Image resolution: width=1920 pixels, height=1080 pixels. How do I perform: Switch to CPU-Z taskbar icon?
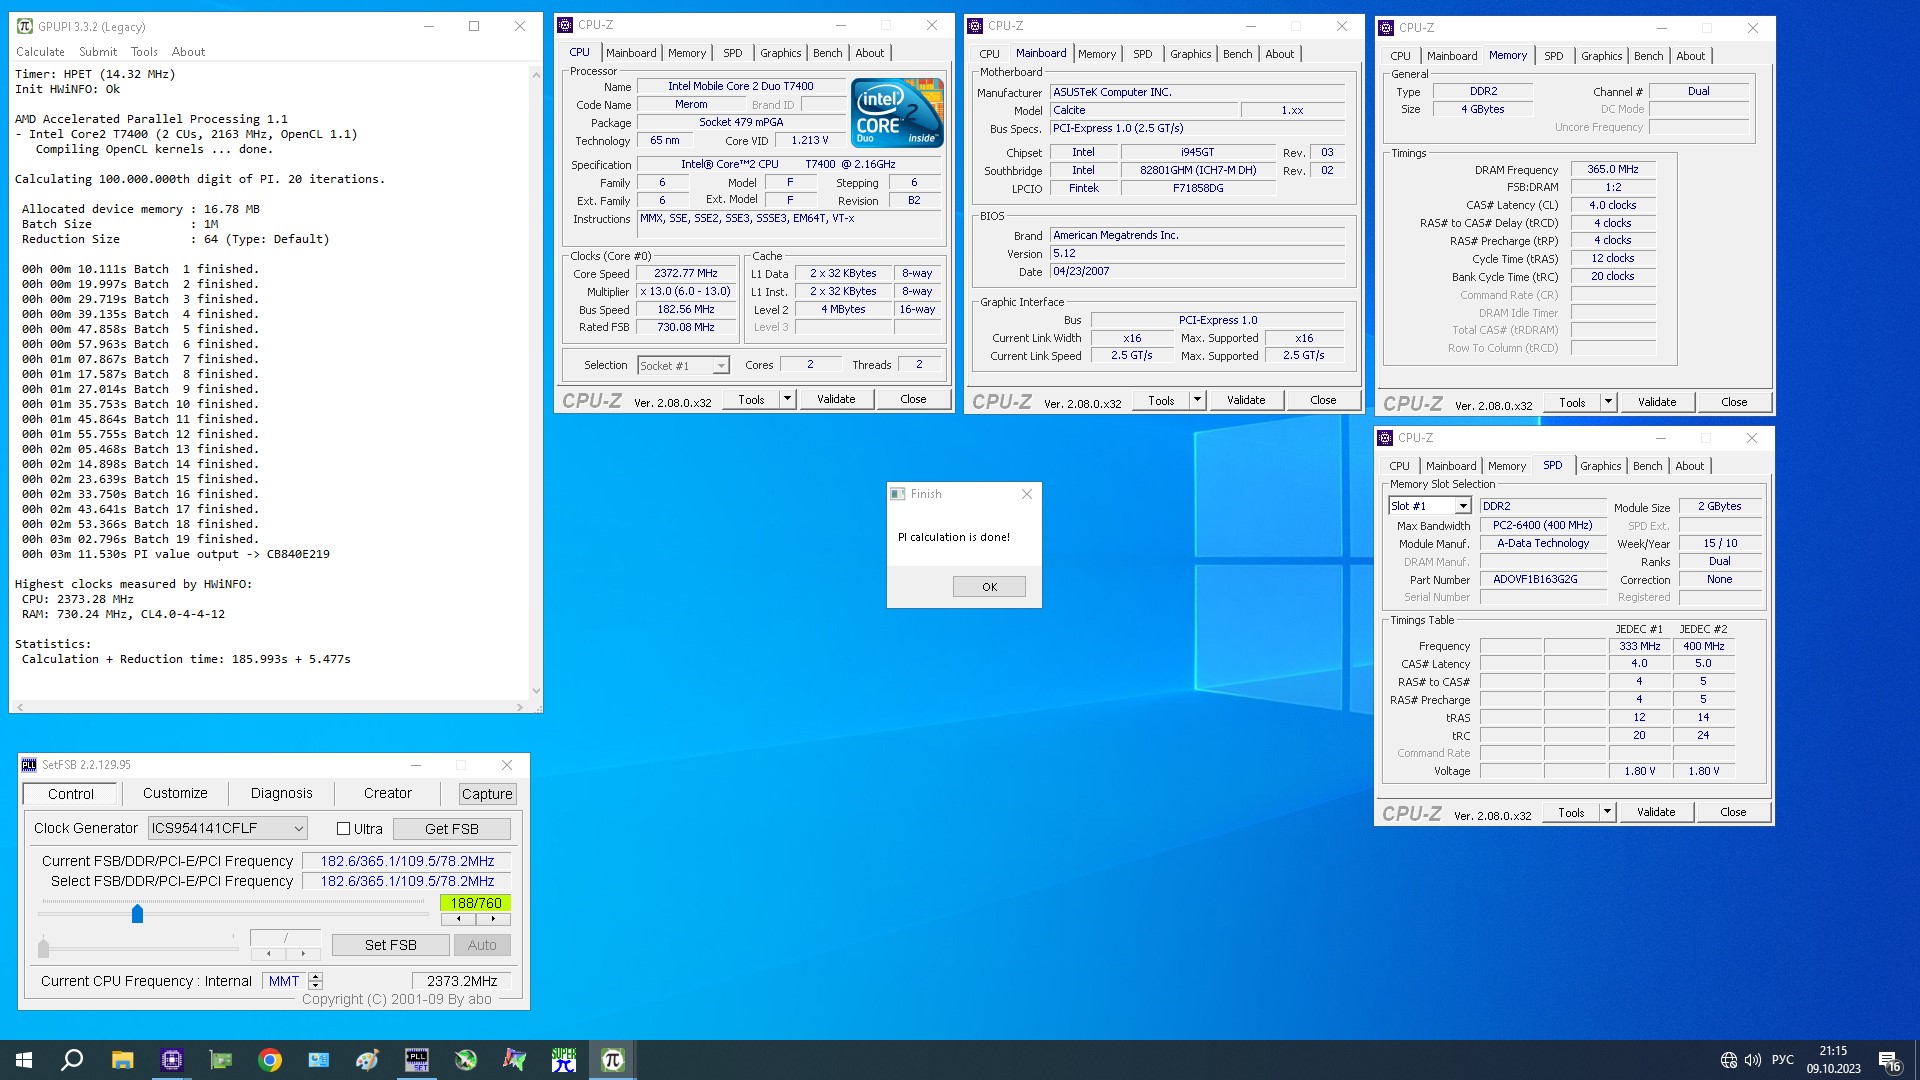coord(171,1060)
